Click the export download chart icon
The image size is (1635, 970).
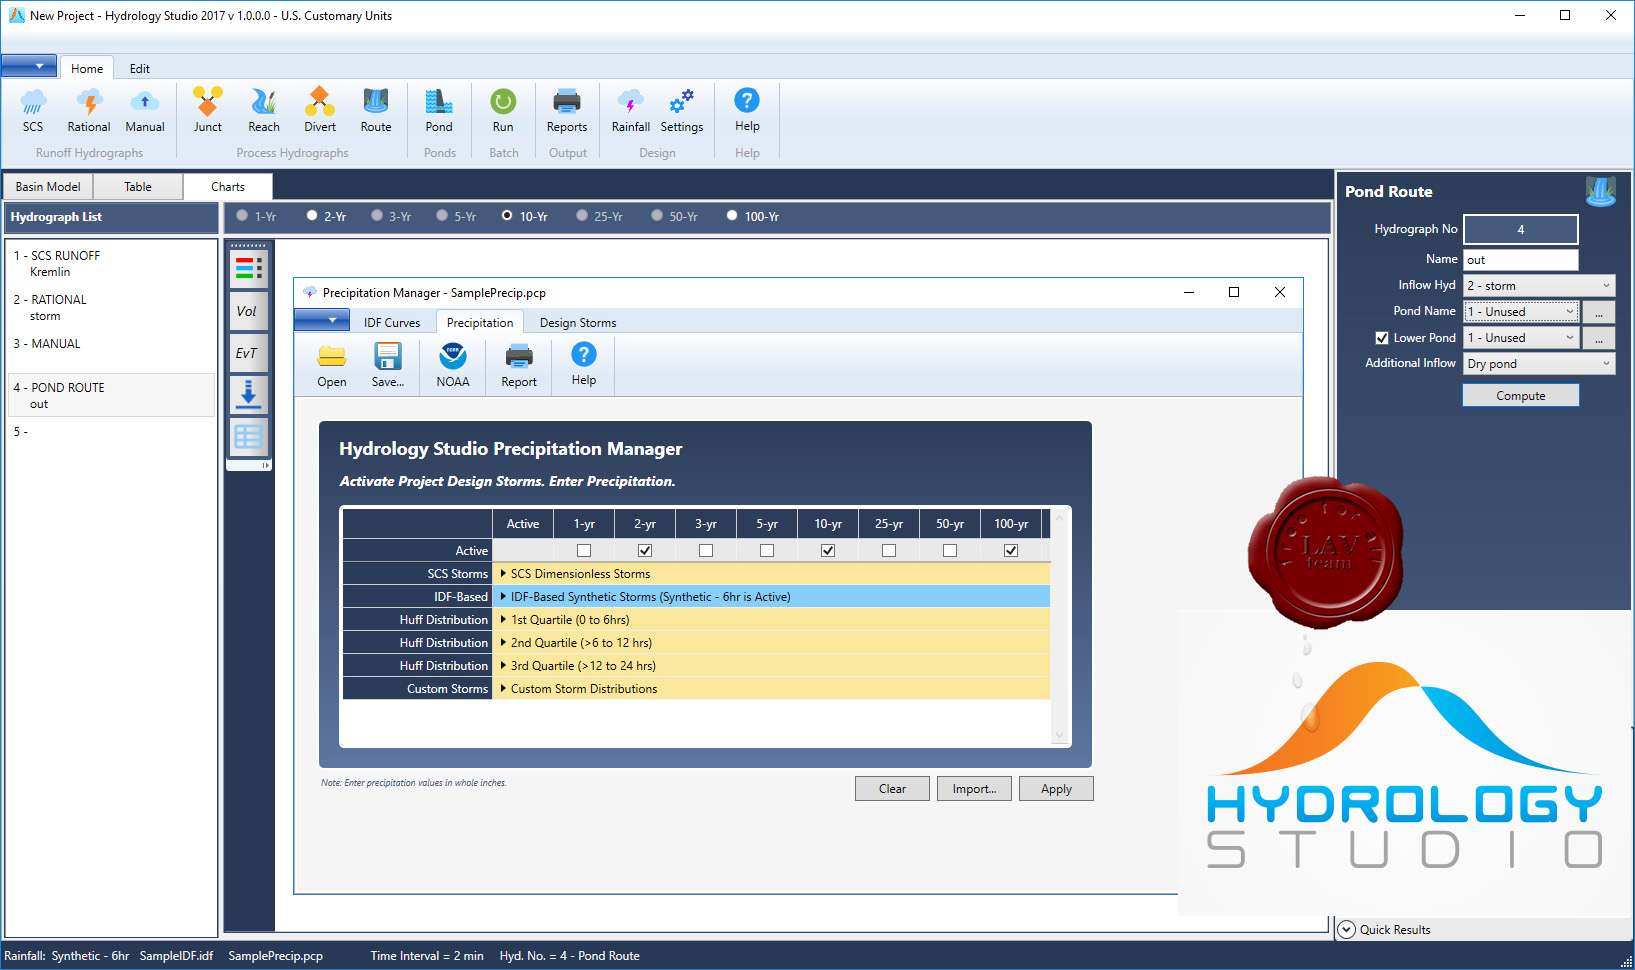pyautogui.click(x=248, y=394)
